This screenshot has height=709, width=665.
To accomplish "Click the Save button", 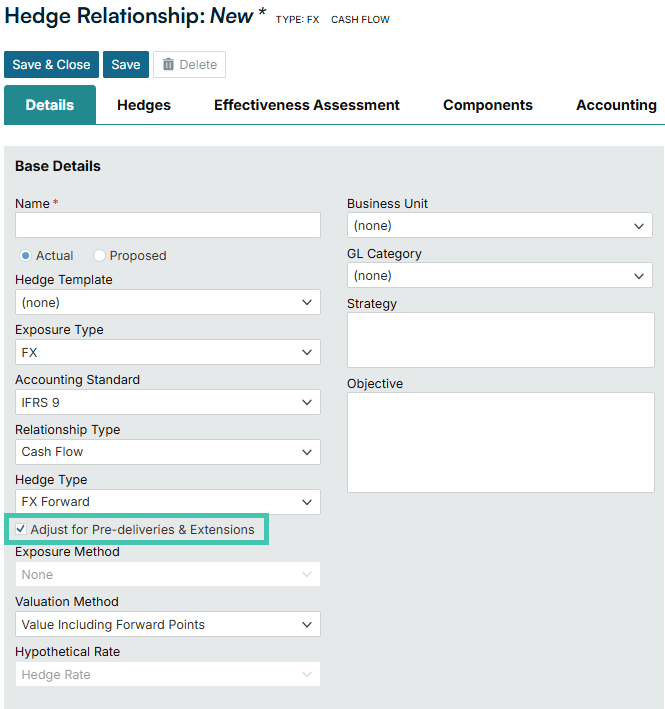I will pos(126,65).
